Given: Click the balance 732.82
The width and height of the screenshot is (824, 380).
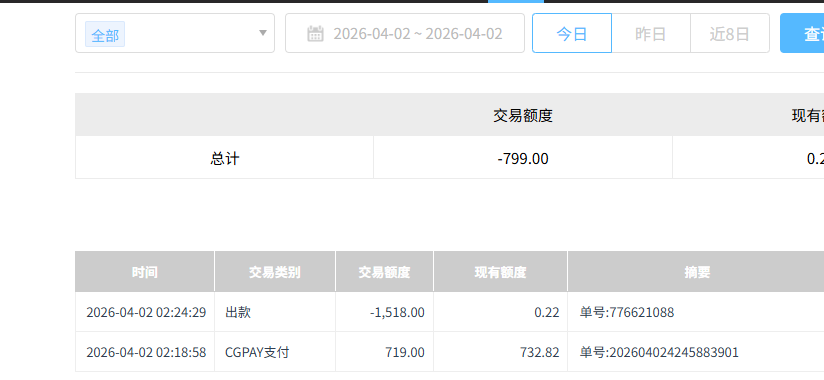Looking at the screenshot, I should coord(541,352).
